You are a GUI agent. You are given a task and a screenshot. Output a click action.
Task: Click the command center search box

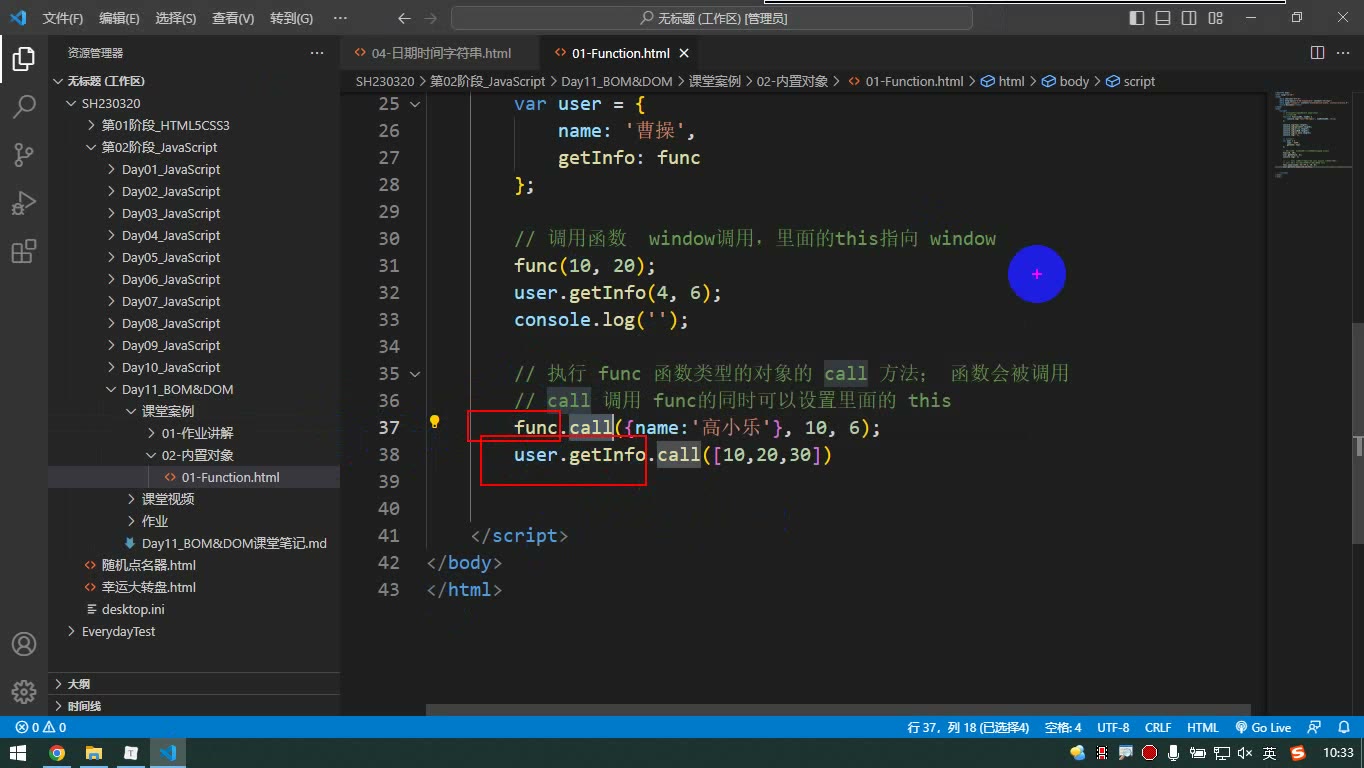coord(712,18)
